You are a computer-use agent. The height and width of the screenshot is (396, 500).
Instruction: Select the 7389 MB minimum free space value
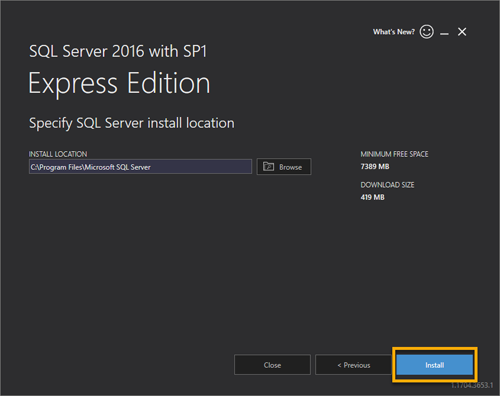(375, 167)
